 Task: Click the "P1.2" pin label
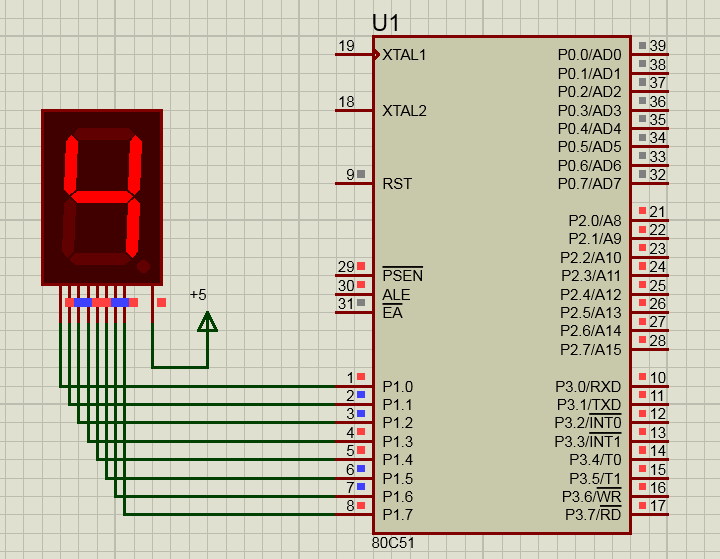[x=398, y=423]
